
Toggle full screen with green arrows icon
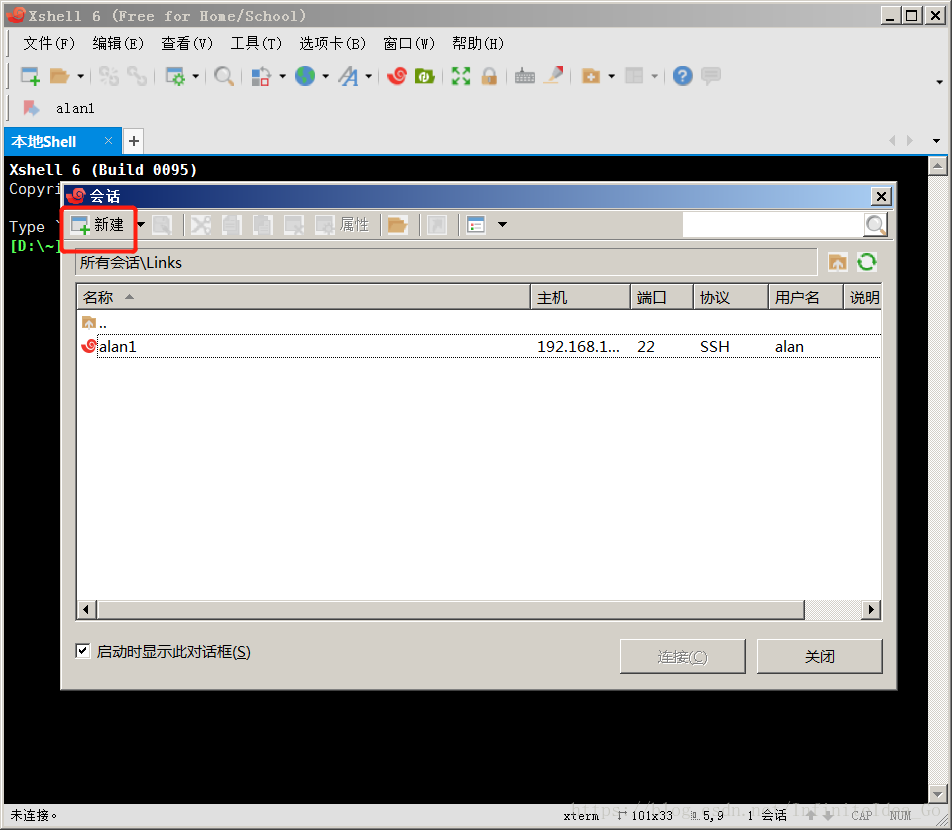(x=461, y=76)
